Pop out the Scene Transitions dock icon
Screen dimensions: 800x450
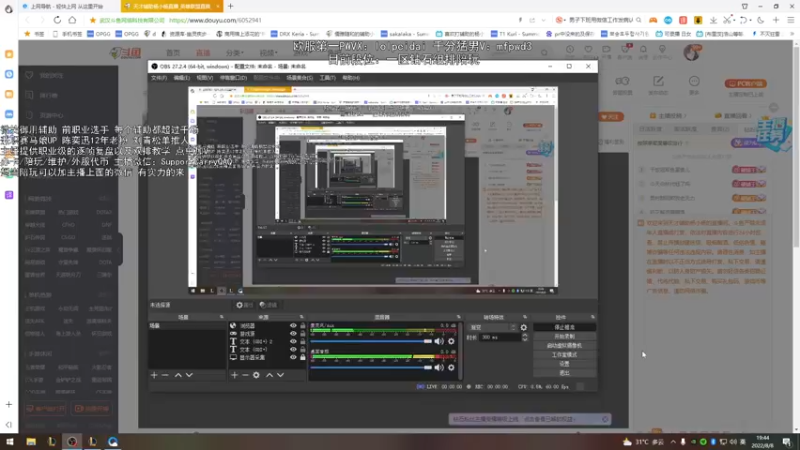524,317
